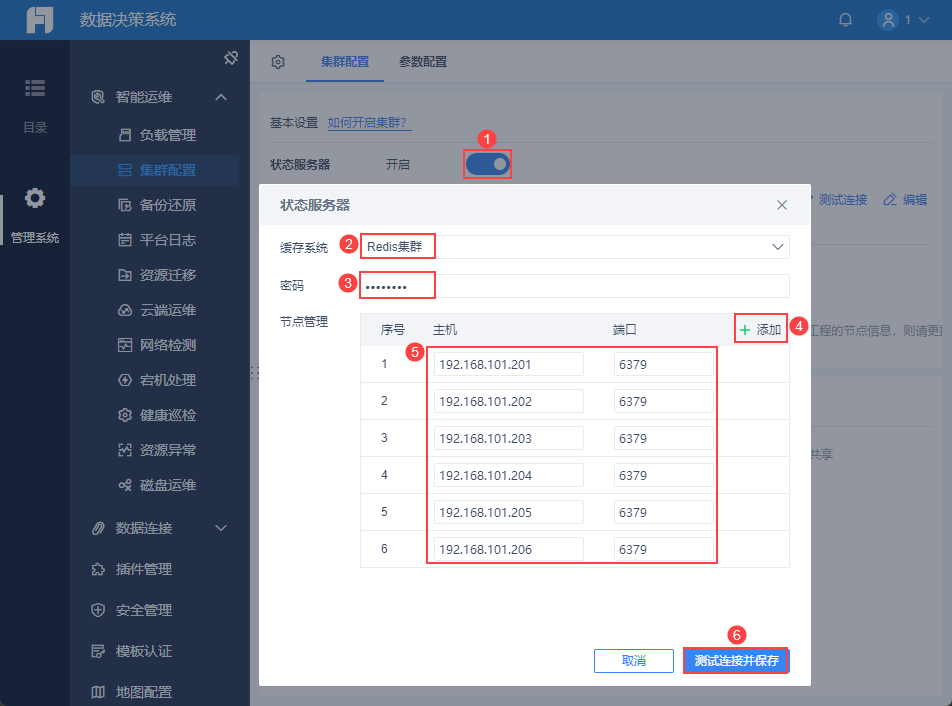The height and width of the screenshot is (706, 952).
Task: Collapse the 智能运维 section chevron
Action: coord(221,97)
